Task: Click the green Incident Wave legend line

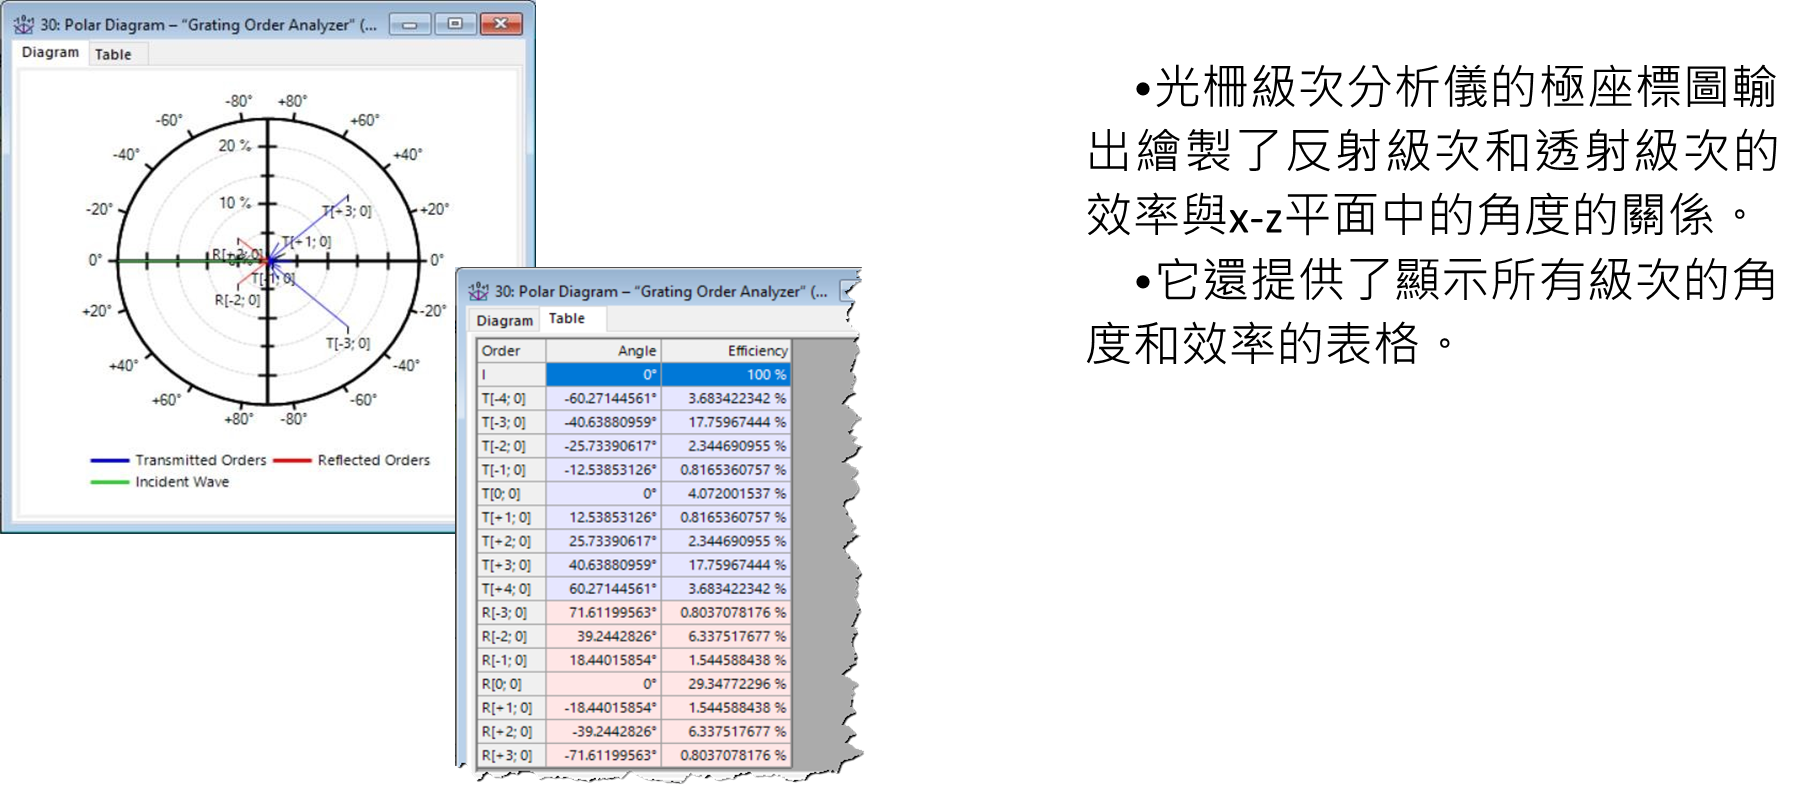Action: click(x=110, y=482)
